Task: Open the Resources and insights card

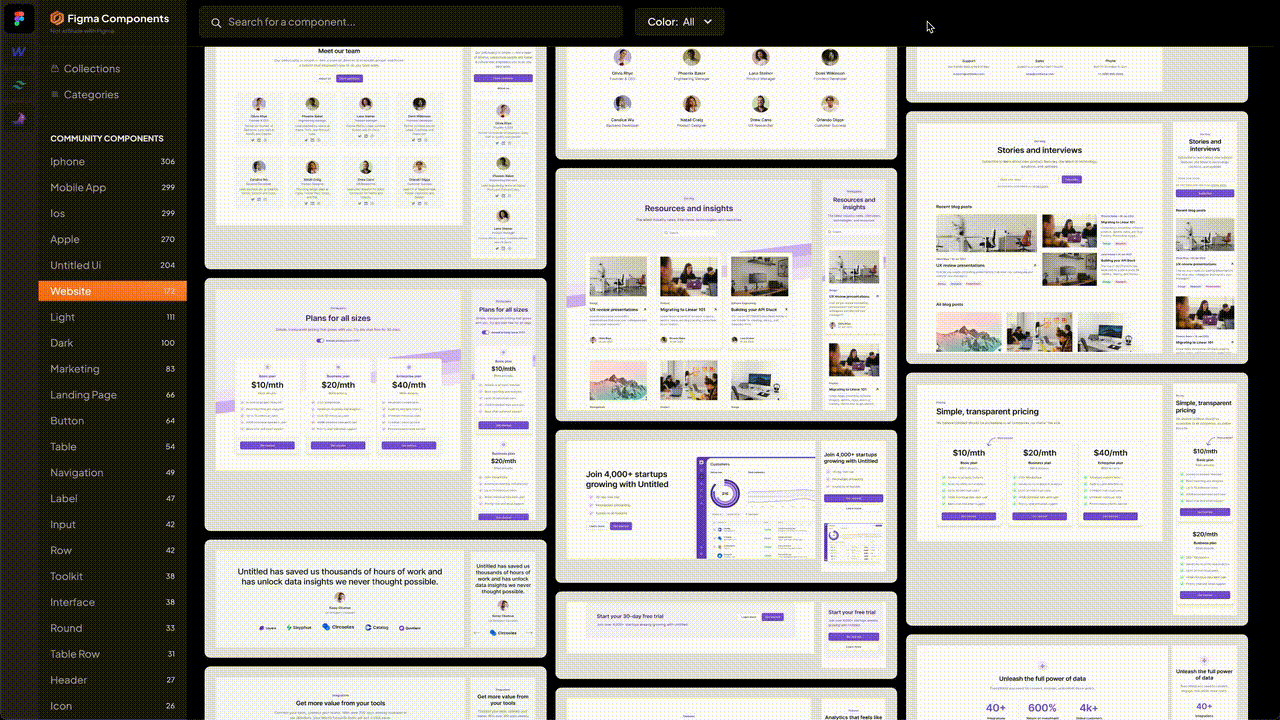Action: (726, 294)
